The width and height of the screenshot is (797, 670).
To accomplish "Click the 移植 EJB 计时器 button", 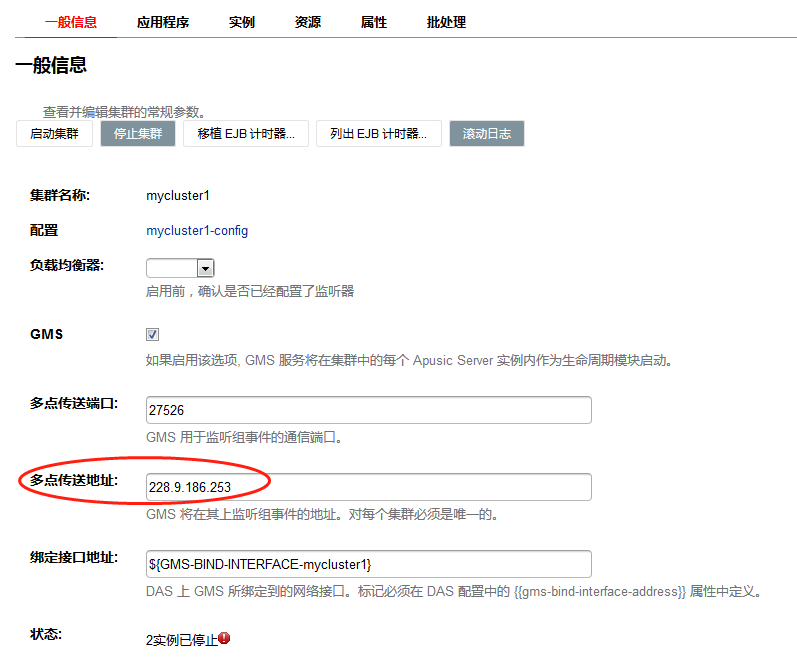I will pos(246,134).
